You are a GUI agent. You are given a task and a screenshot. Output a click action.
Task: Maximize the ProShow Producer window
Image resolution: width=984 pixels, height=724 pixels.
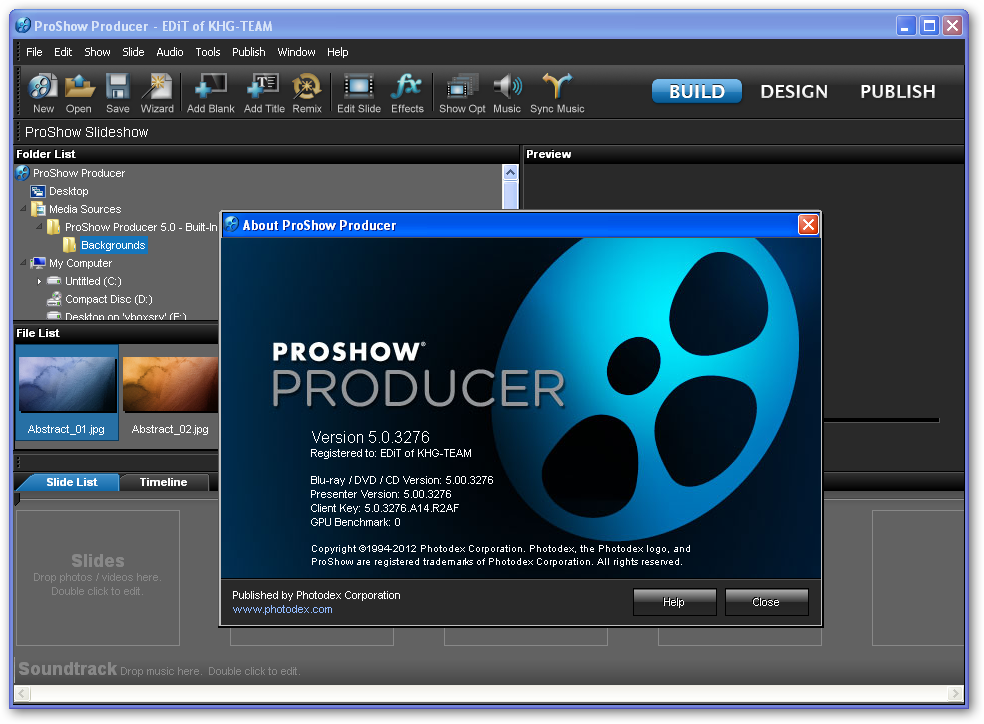[x=929, y=26]
